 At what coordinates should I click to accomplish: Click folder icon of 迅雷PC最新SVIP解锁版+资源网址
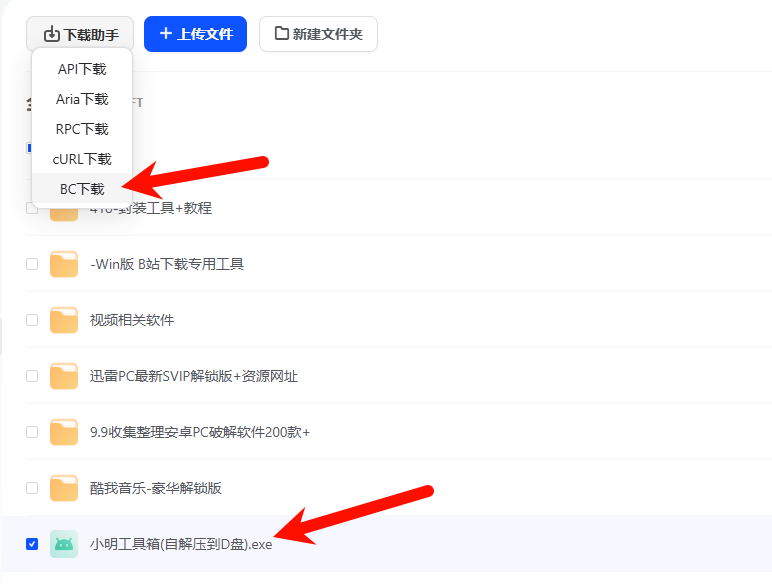(64, 376)
